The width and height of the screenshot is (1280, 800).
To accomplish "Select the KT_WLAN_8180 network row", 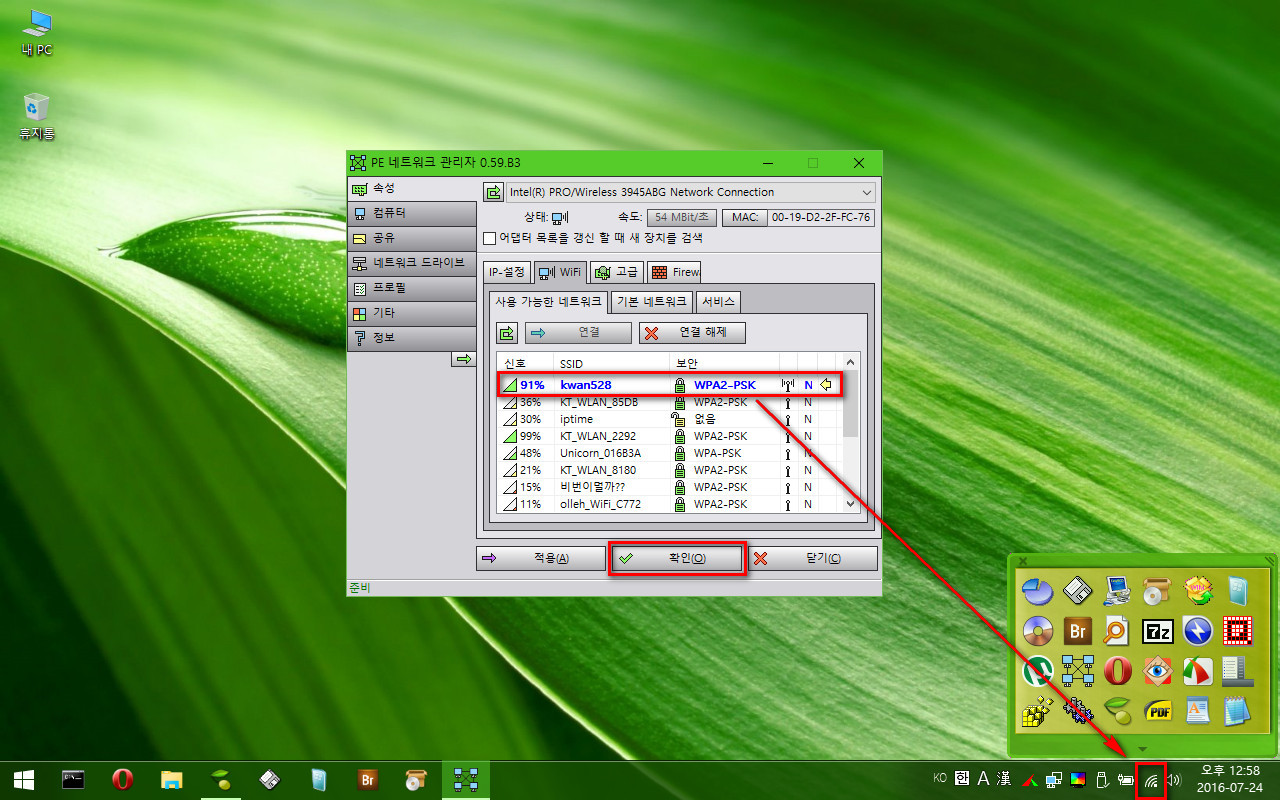I will tap(670, 470).
